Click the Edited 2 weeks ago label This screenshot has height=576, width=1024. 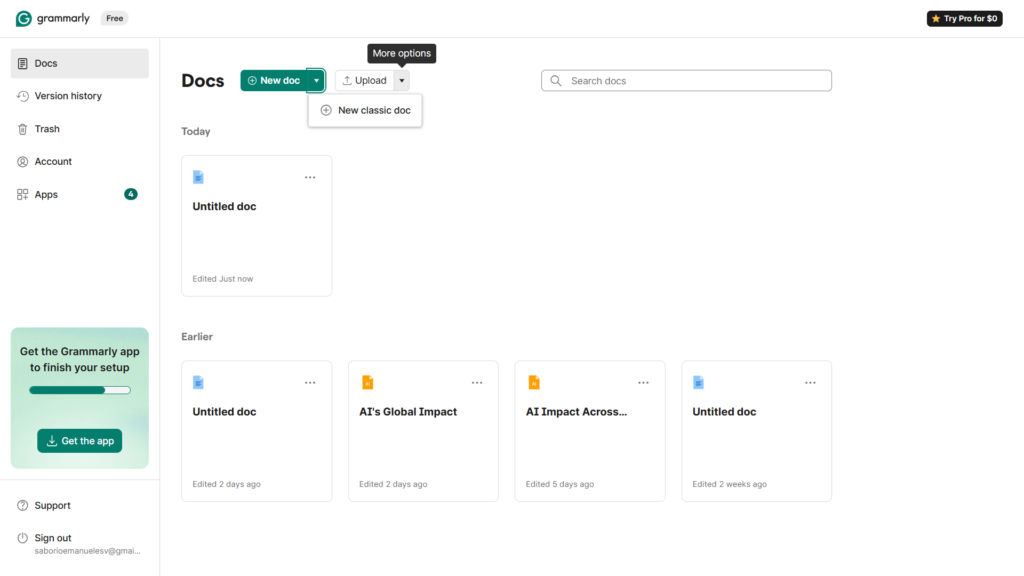click(729, 484)
